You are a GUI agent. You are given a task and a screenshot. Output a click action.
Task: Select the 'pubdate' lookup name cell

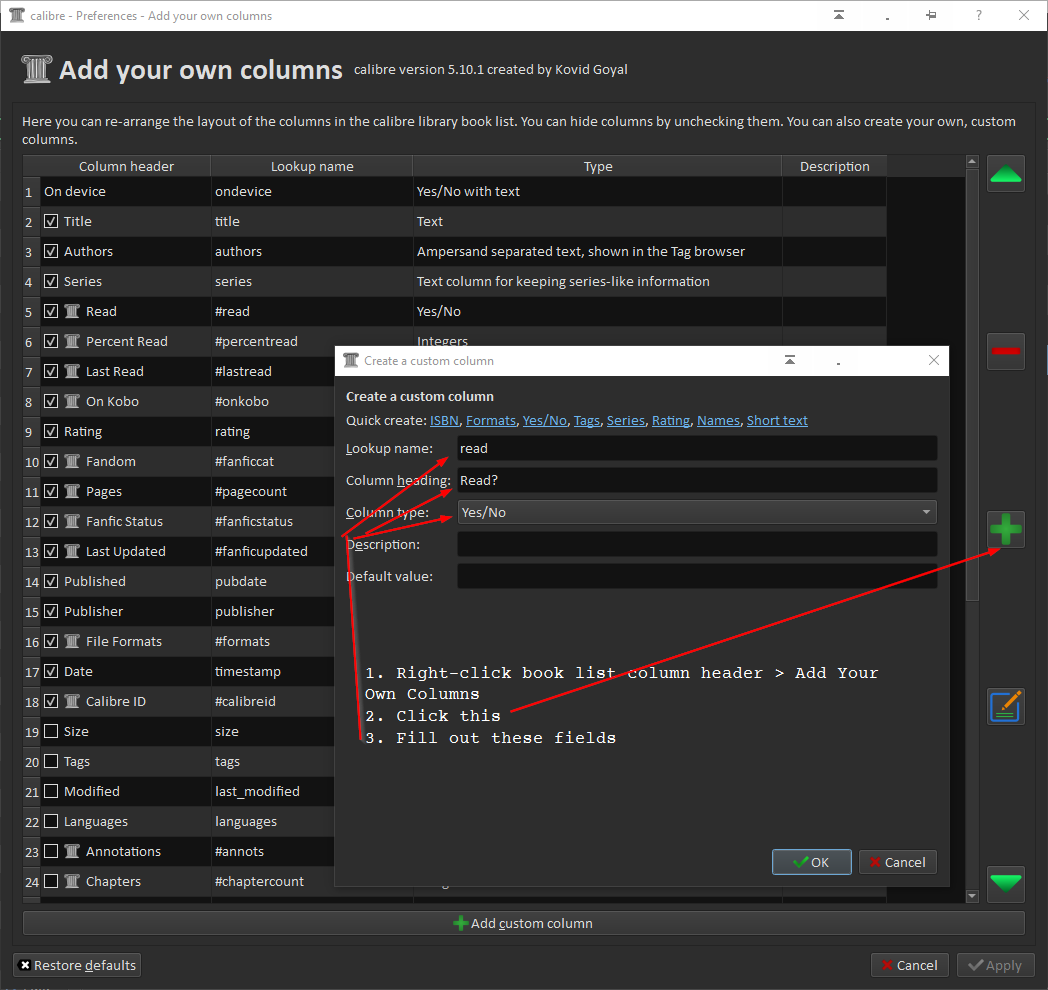coord(273,581)
